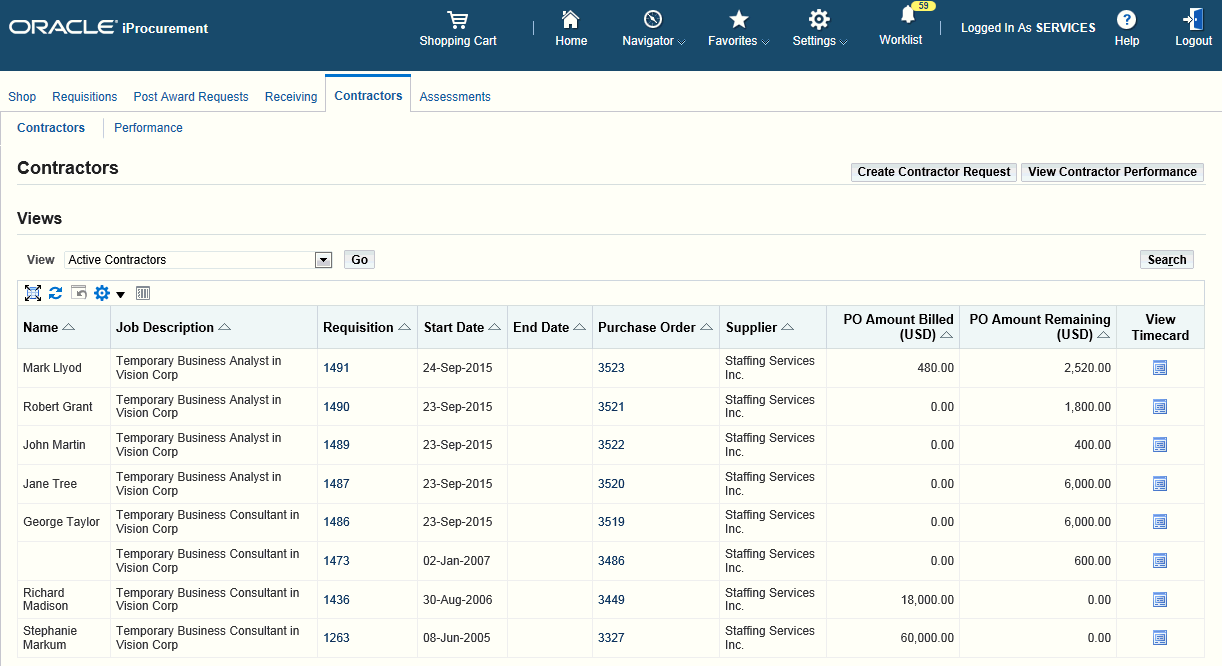Sort table by Start Date column

[x=454, y=327]
